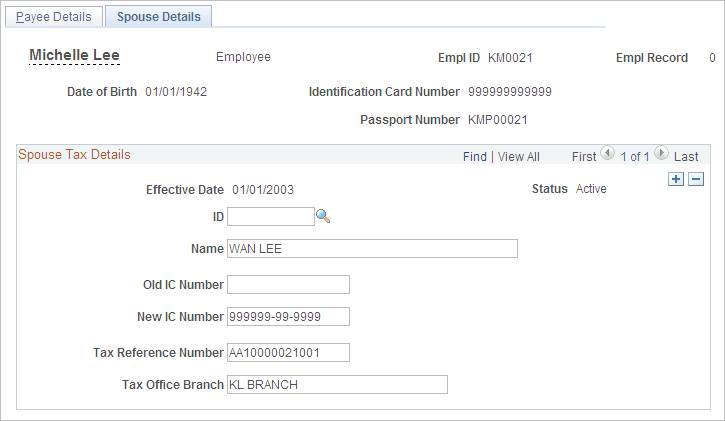Image resolution: width=725 pixels, height=421 pixels.
Task: Click the row counter 1 of 1
Action: [x=635, y=157]
